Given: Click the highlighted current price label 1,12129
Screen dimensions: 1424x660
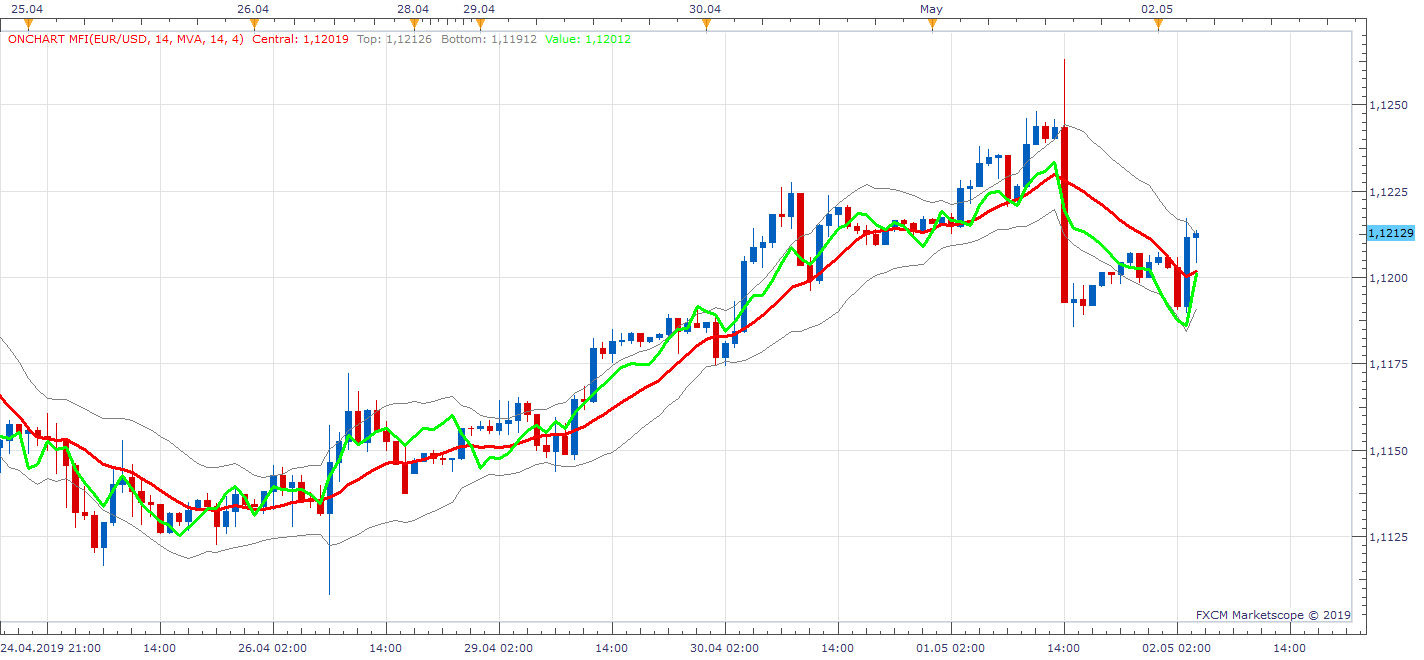Looking at the screenshot, I should 1390,233.
